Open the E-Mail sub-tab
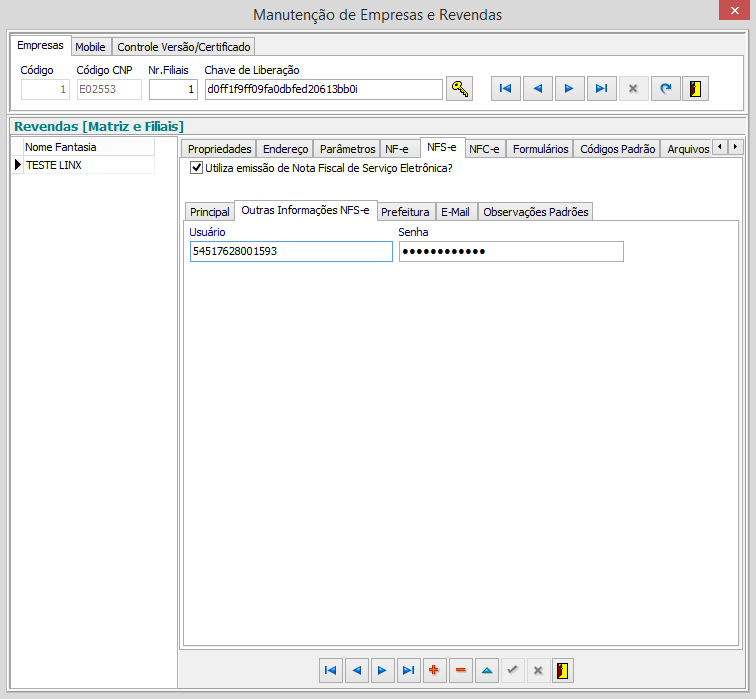Viewport: 756px width, 699px height. point(455,212)
